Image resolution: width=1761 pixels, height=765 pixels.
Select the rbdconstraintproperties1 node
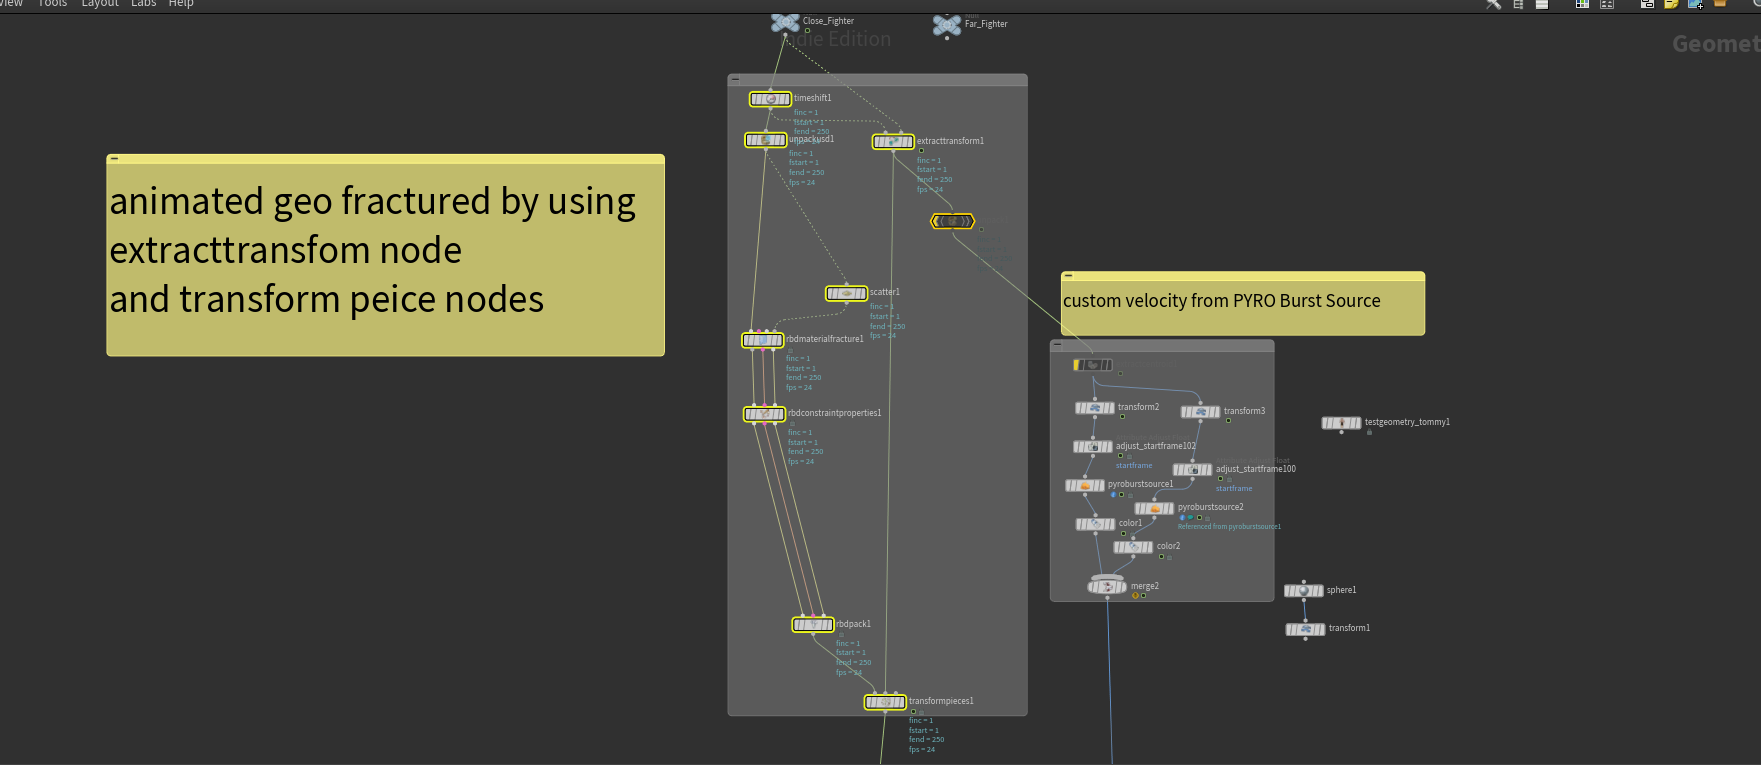point(765,414)
